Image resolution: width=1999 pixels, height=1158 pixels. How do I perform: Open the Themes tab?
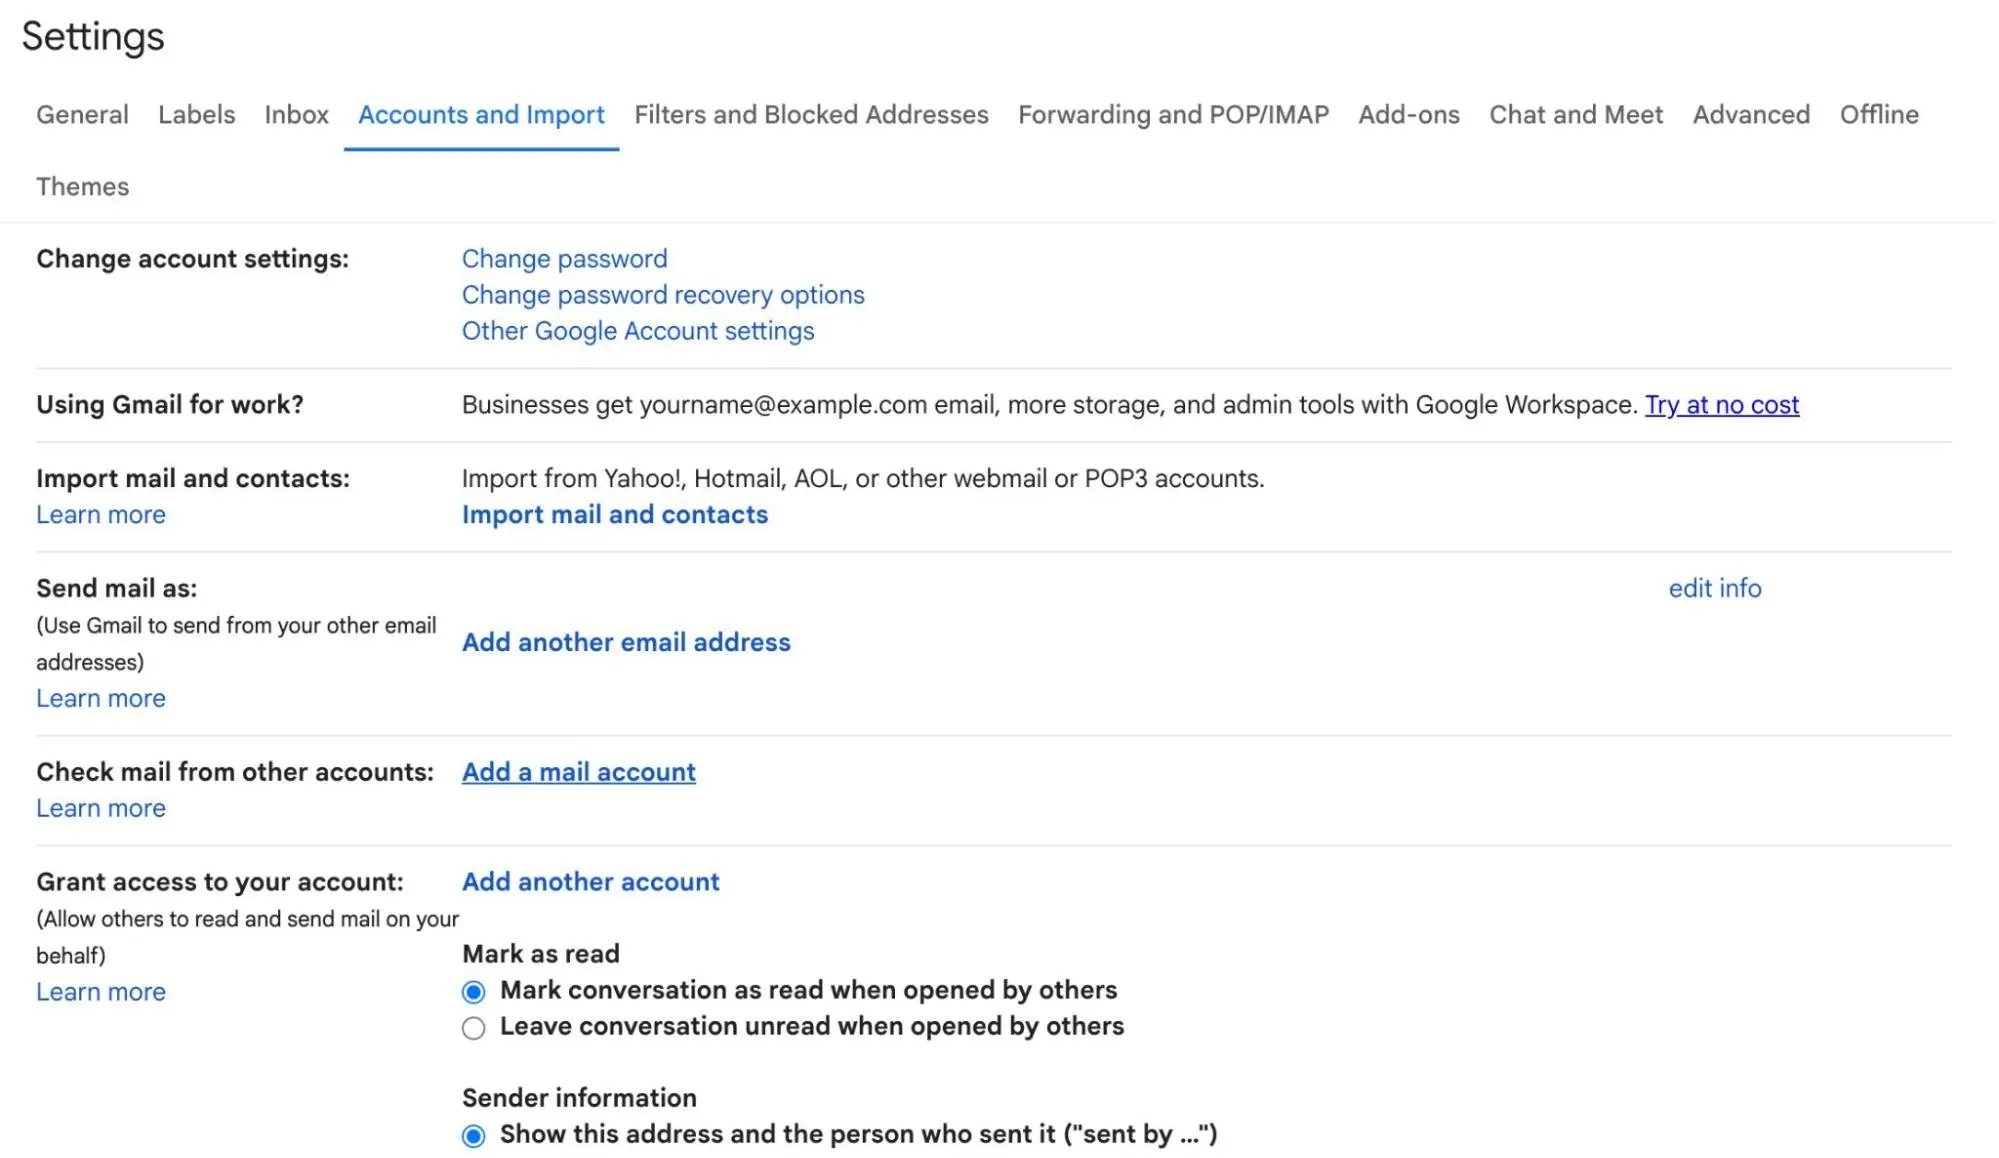tap(82, 186)
